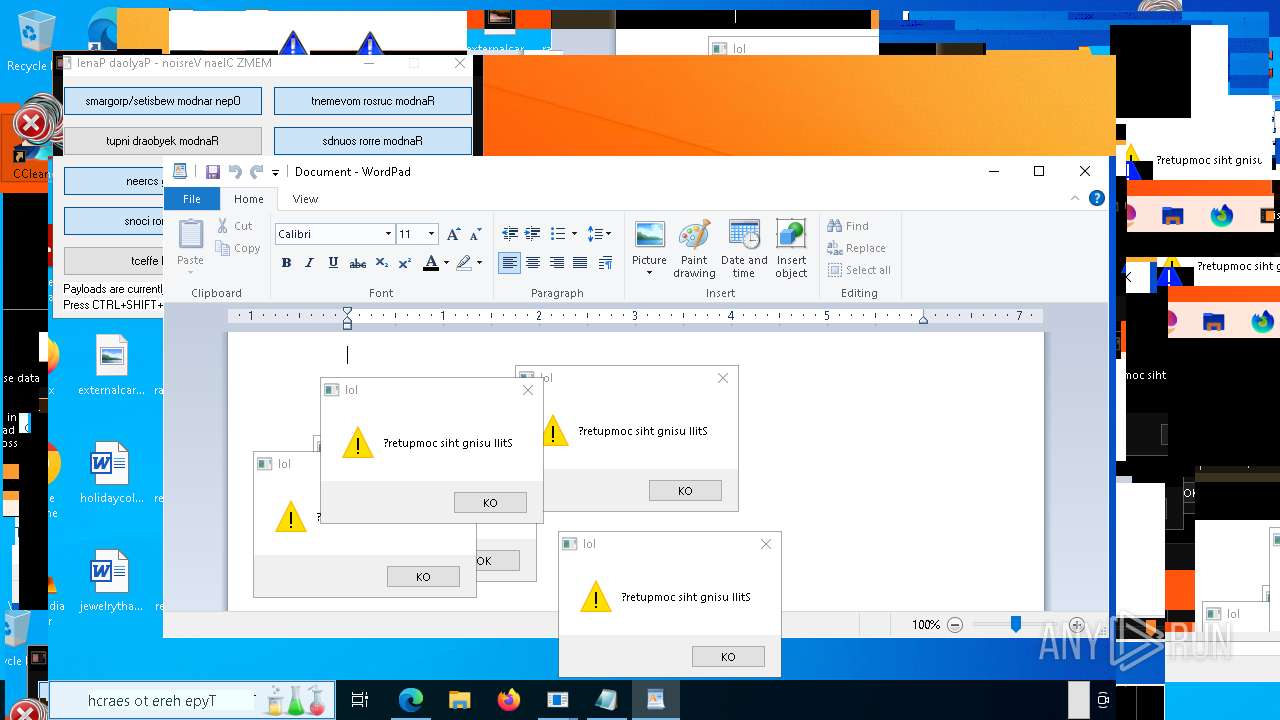Open Microsoft Edge from the taskbar
Screen dimensions: 1280x720
[411, 701]
